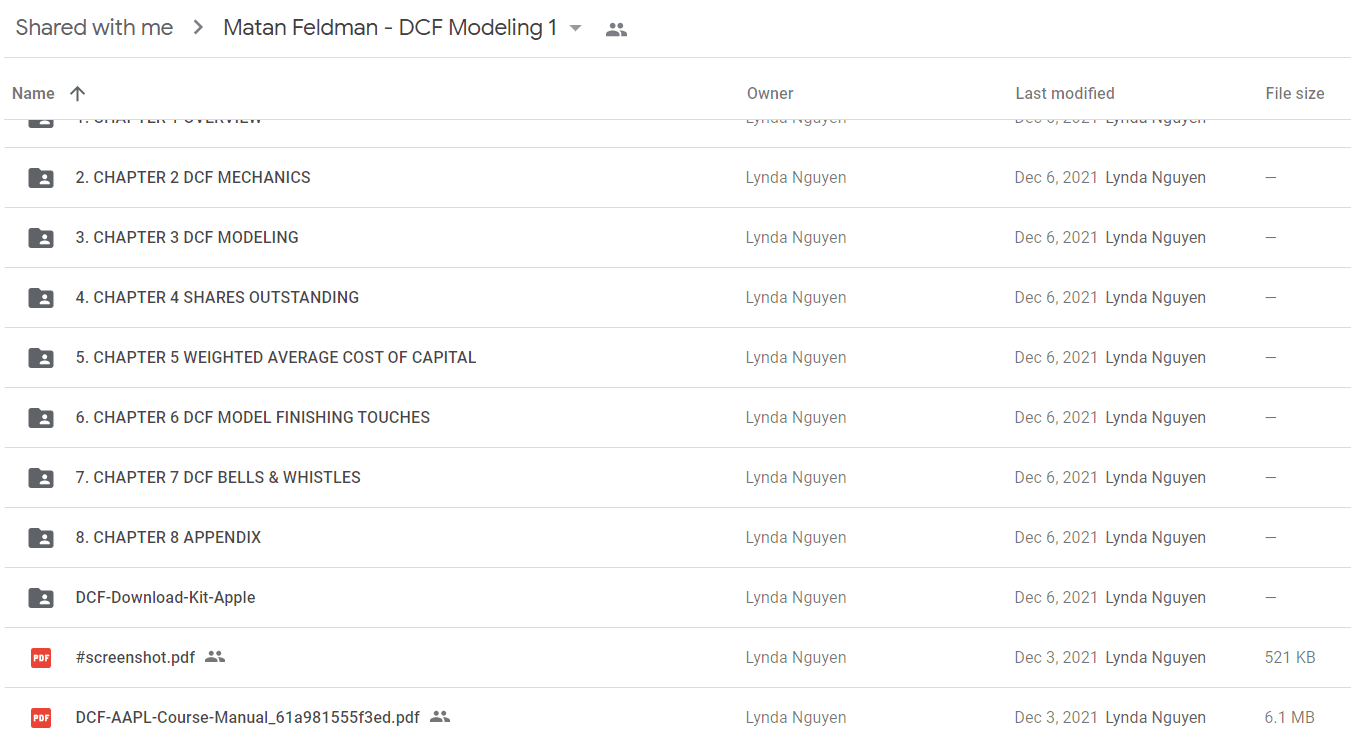The image size is (1351, 740).
Task: Click the shared people icon beside folder title
Action: pos(617,30)
